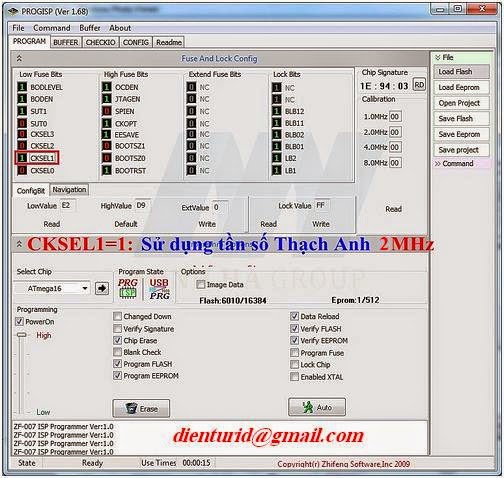Uncheck Program EEPROM option
The image size is (504, 478).
[x=117, y=376]
